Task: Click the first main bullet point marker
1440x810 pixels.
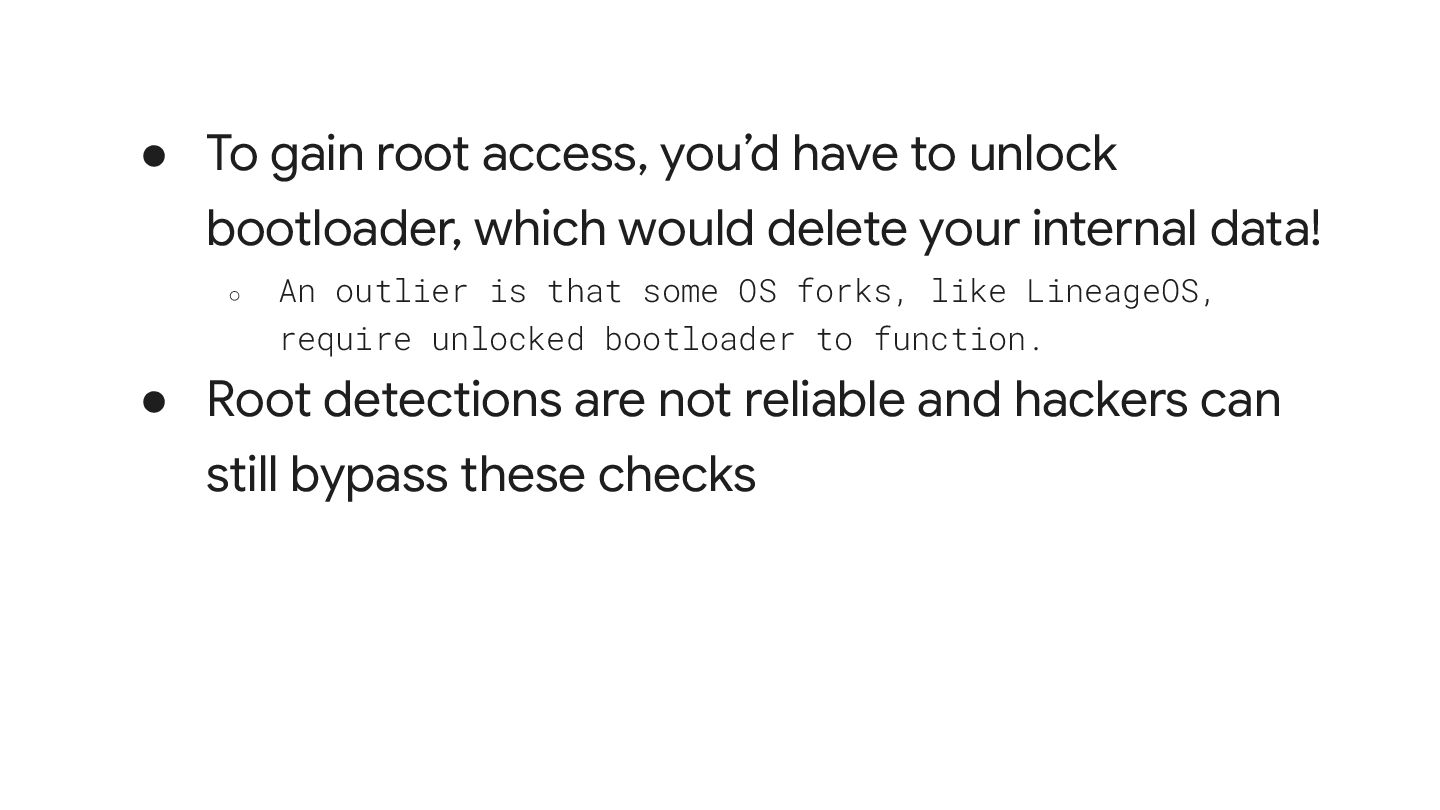Action: pyautogui.click(x=154, y=156)
